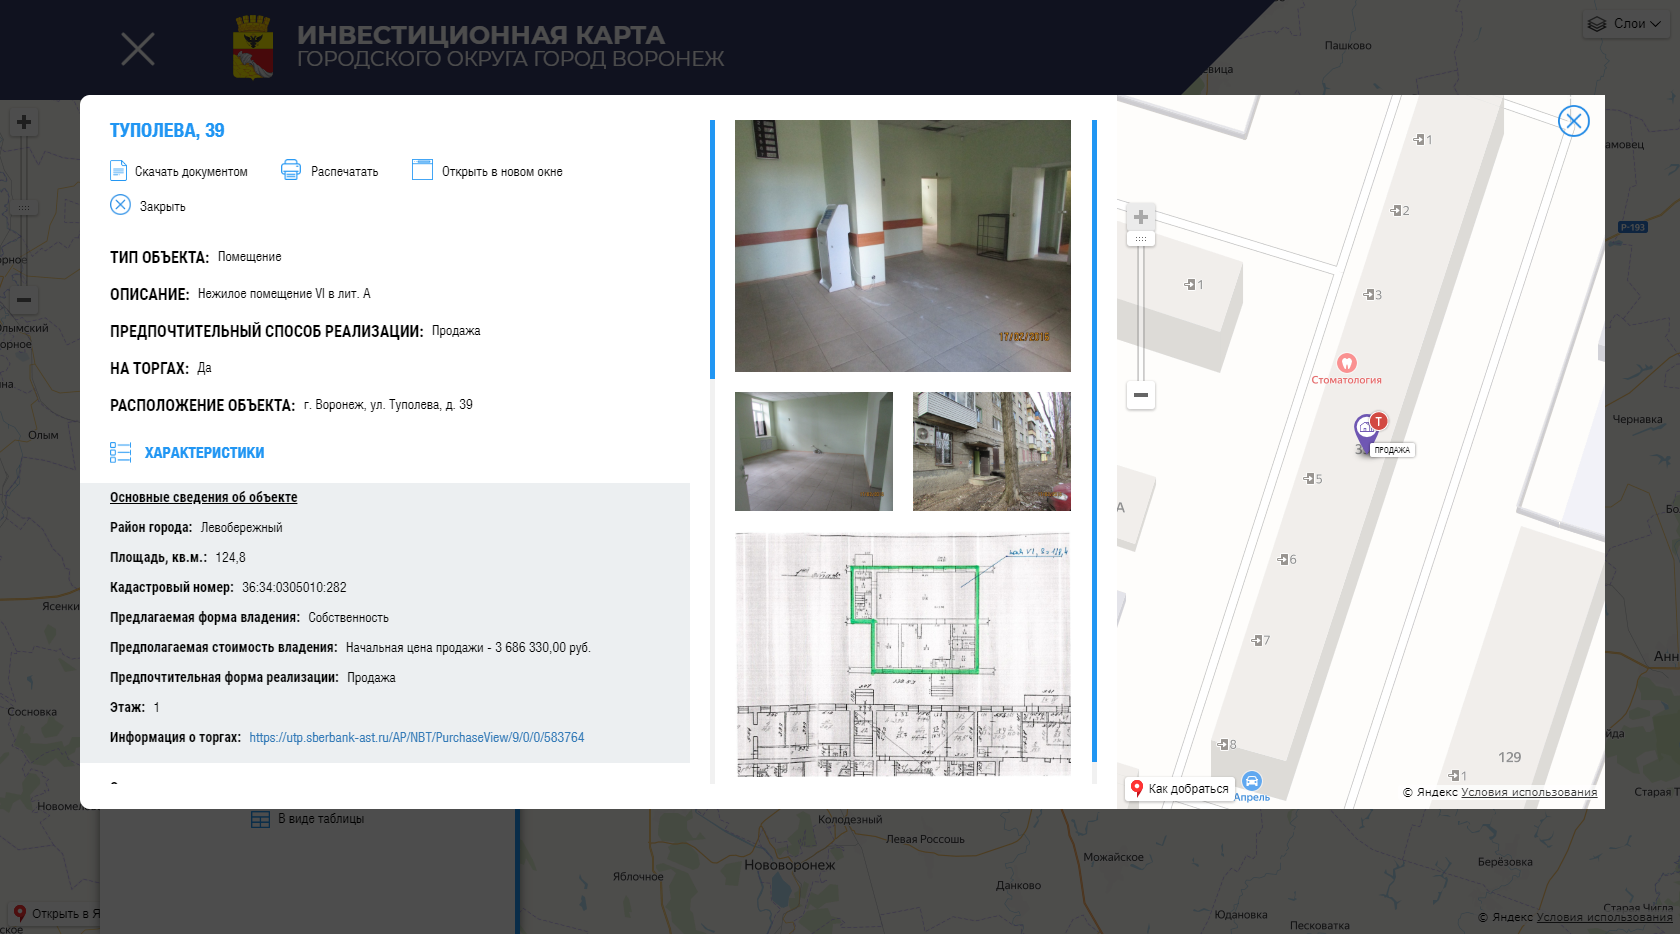Click entrance number 3 marker on map
1680x934 pixels.
point(1373,295)
